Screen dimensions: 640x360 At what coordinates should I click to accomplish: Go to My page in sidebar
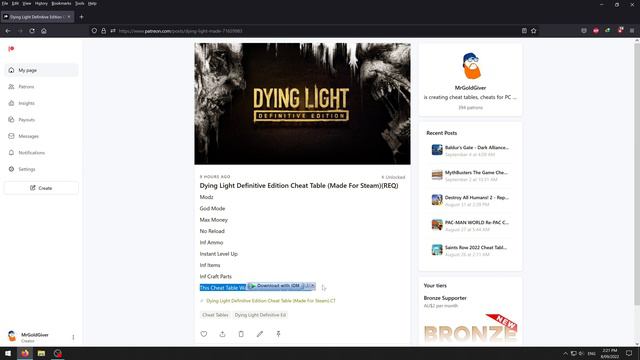coord(41,70)
